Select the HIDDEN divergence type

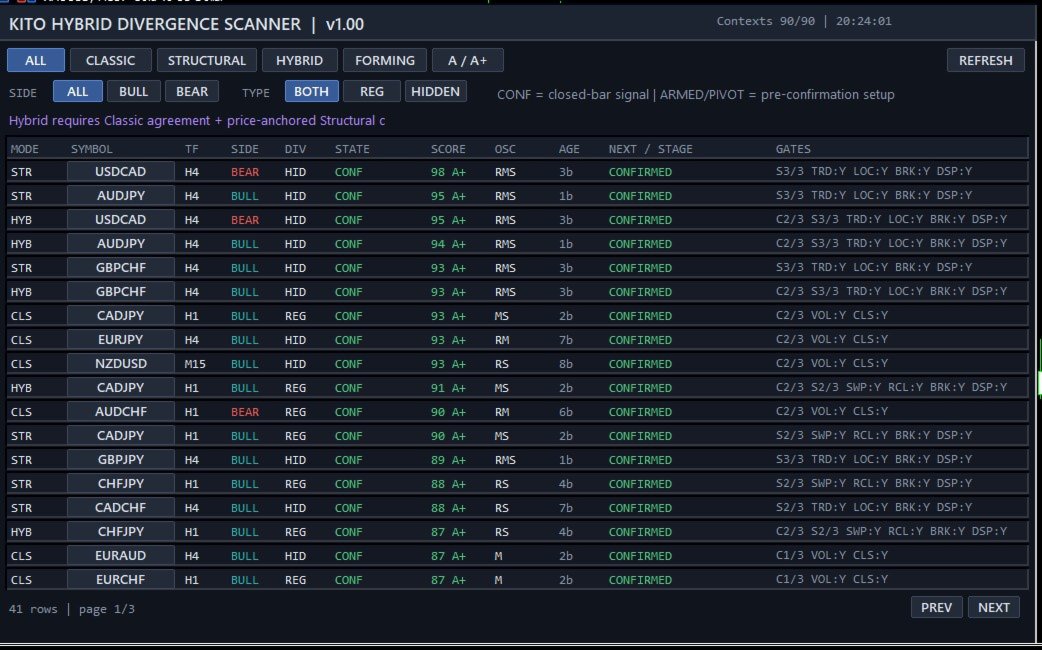click(436, 92)
